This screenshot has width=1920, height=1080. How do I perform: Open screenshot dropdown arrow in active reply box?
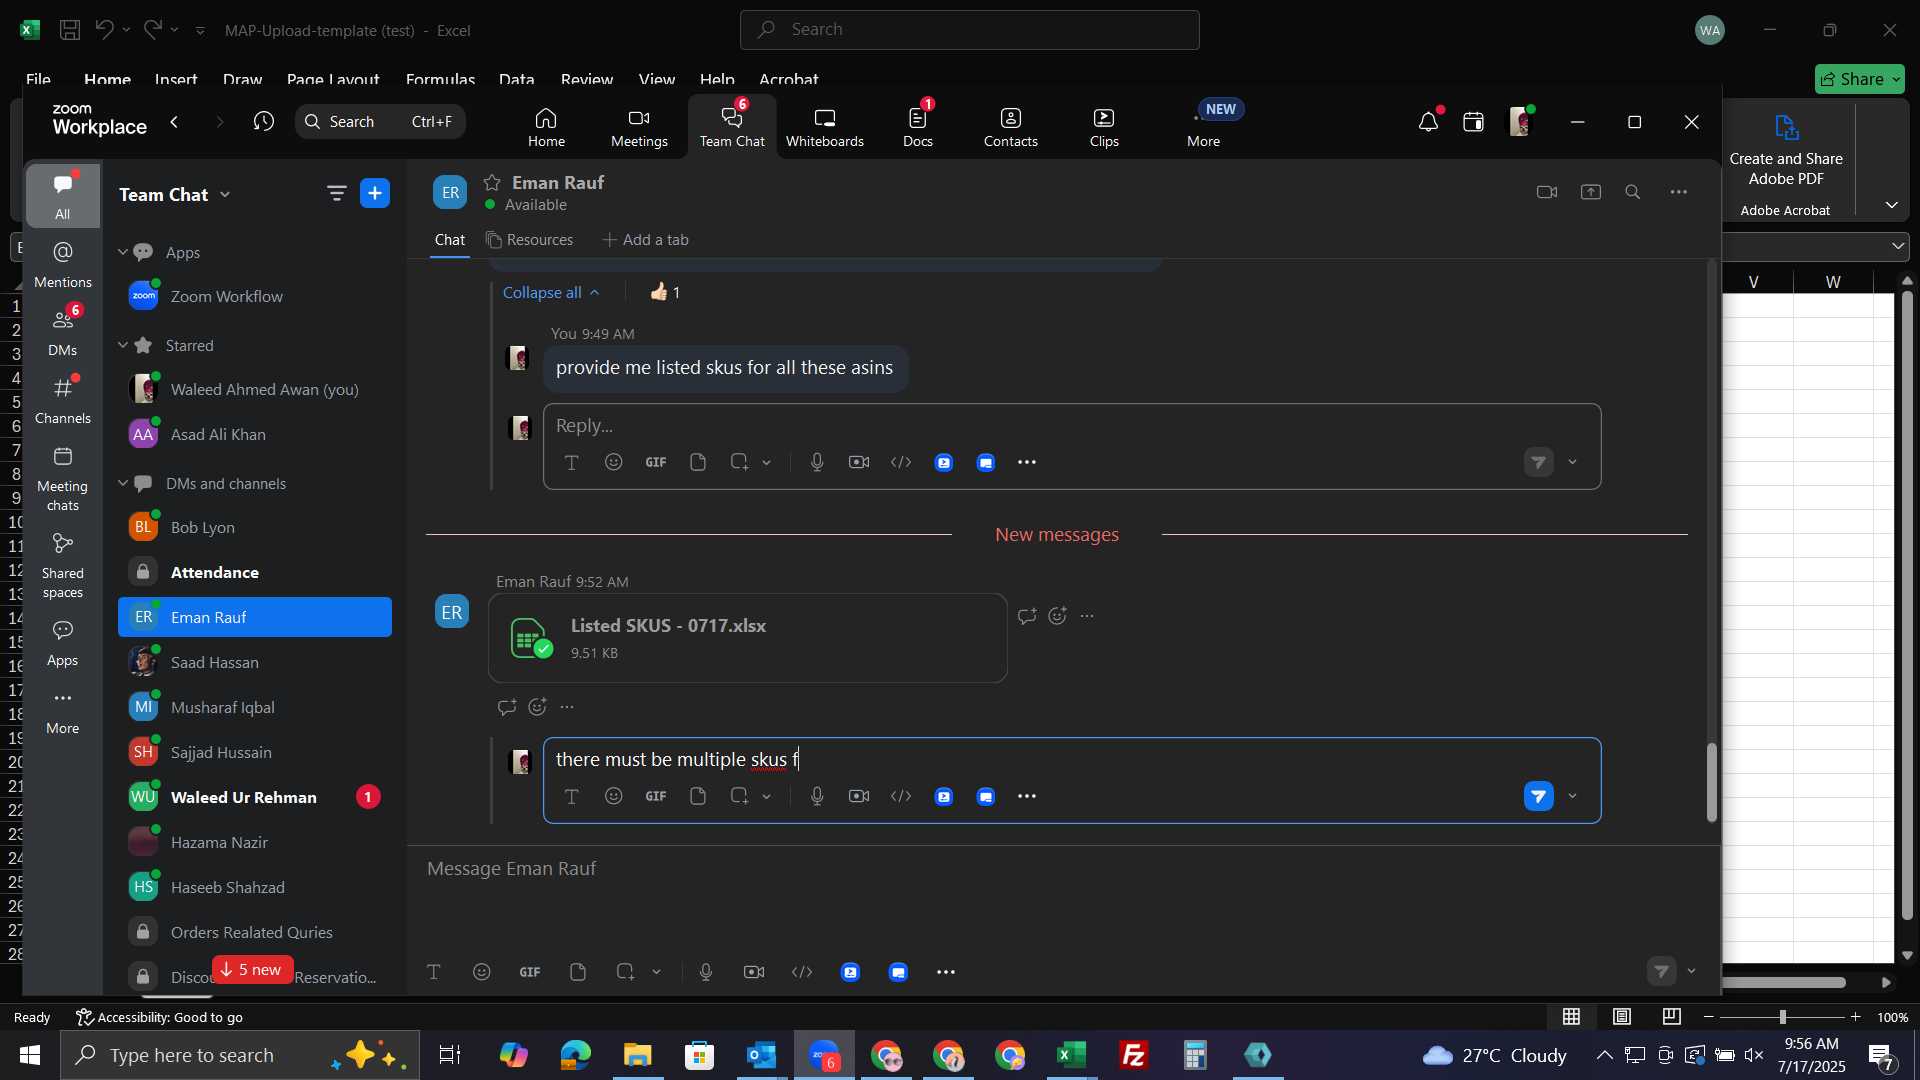(x=767, y=797)
